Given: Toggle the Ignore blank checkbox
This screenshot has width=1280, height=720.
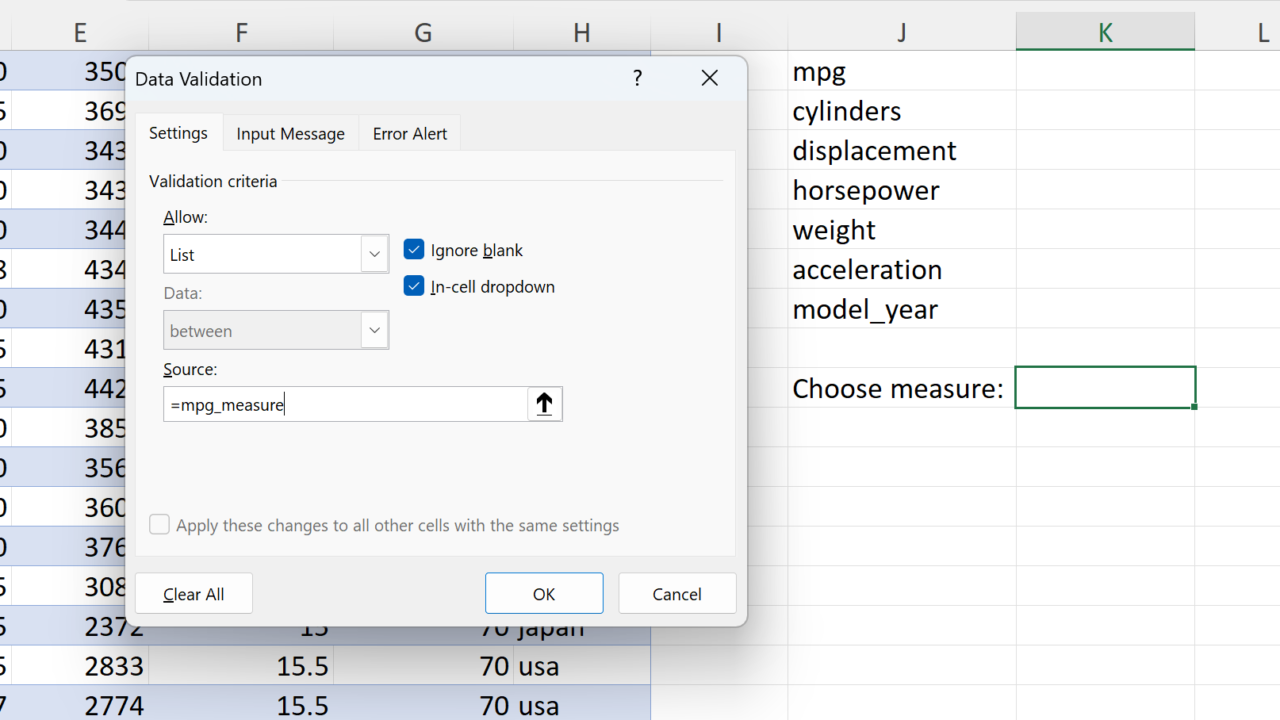Looking at the screenshot, I should coord(414,250).
